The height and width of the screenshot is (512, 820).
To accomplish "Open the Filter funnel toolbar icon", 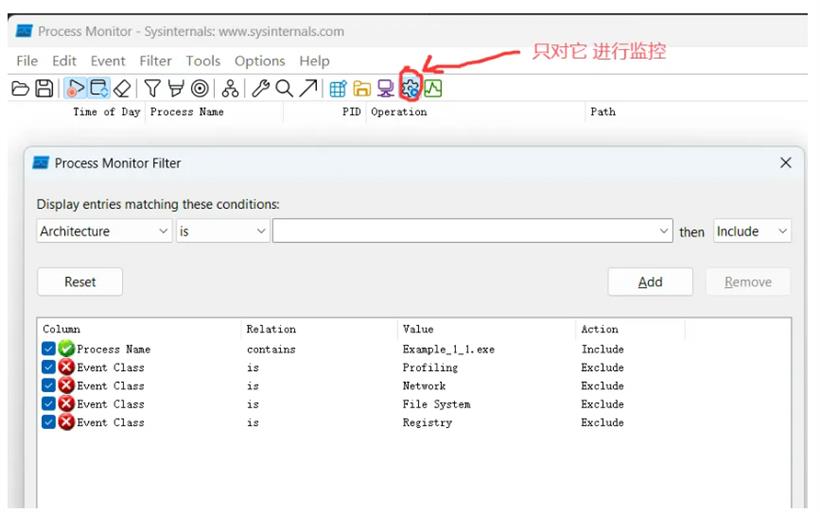I will coord(152,88).
